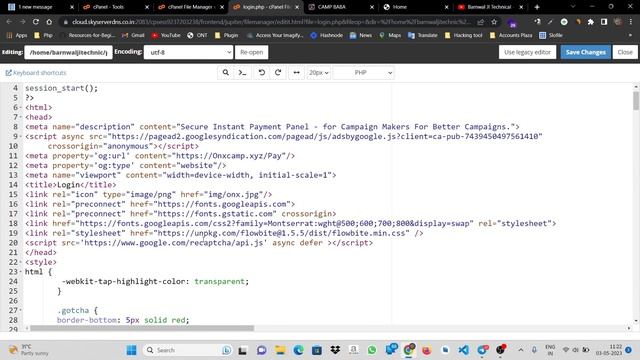Open the Hashnode bookmark
This screenshot has width=640, height=360.
pyautogui.click(x=327, y=36)
